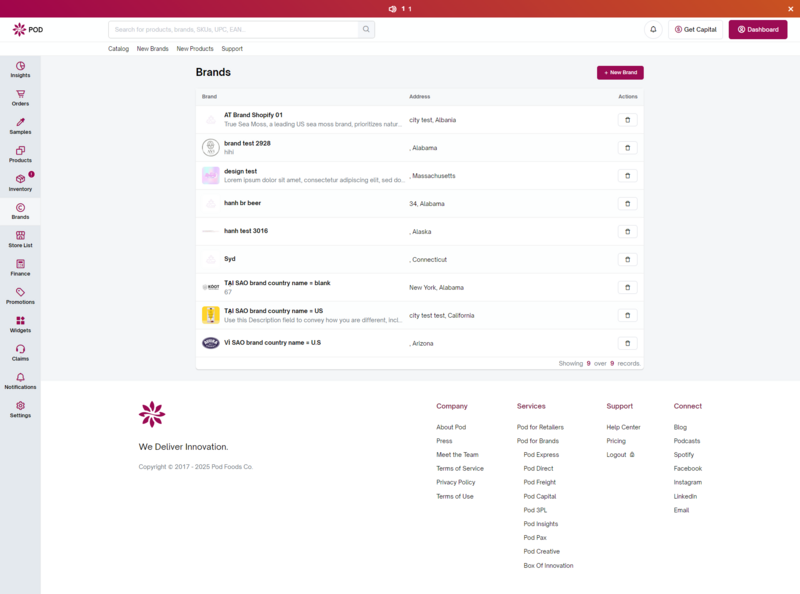Open Widgets in the sidebar

coord(20,324)
